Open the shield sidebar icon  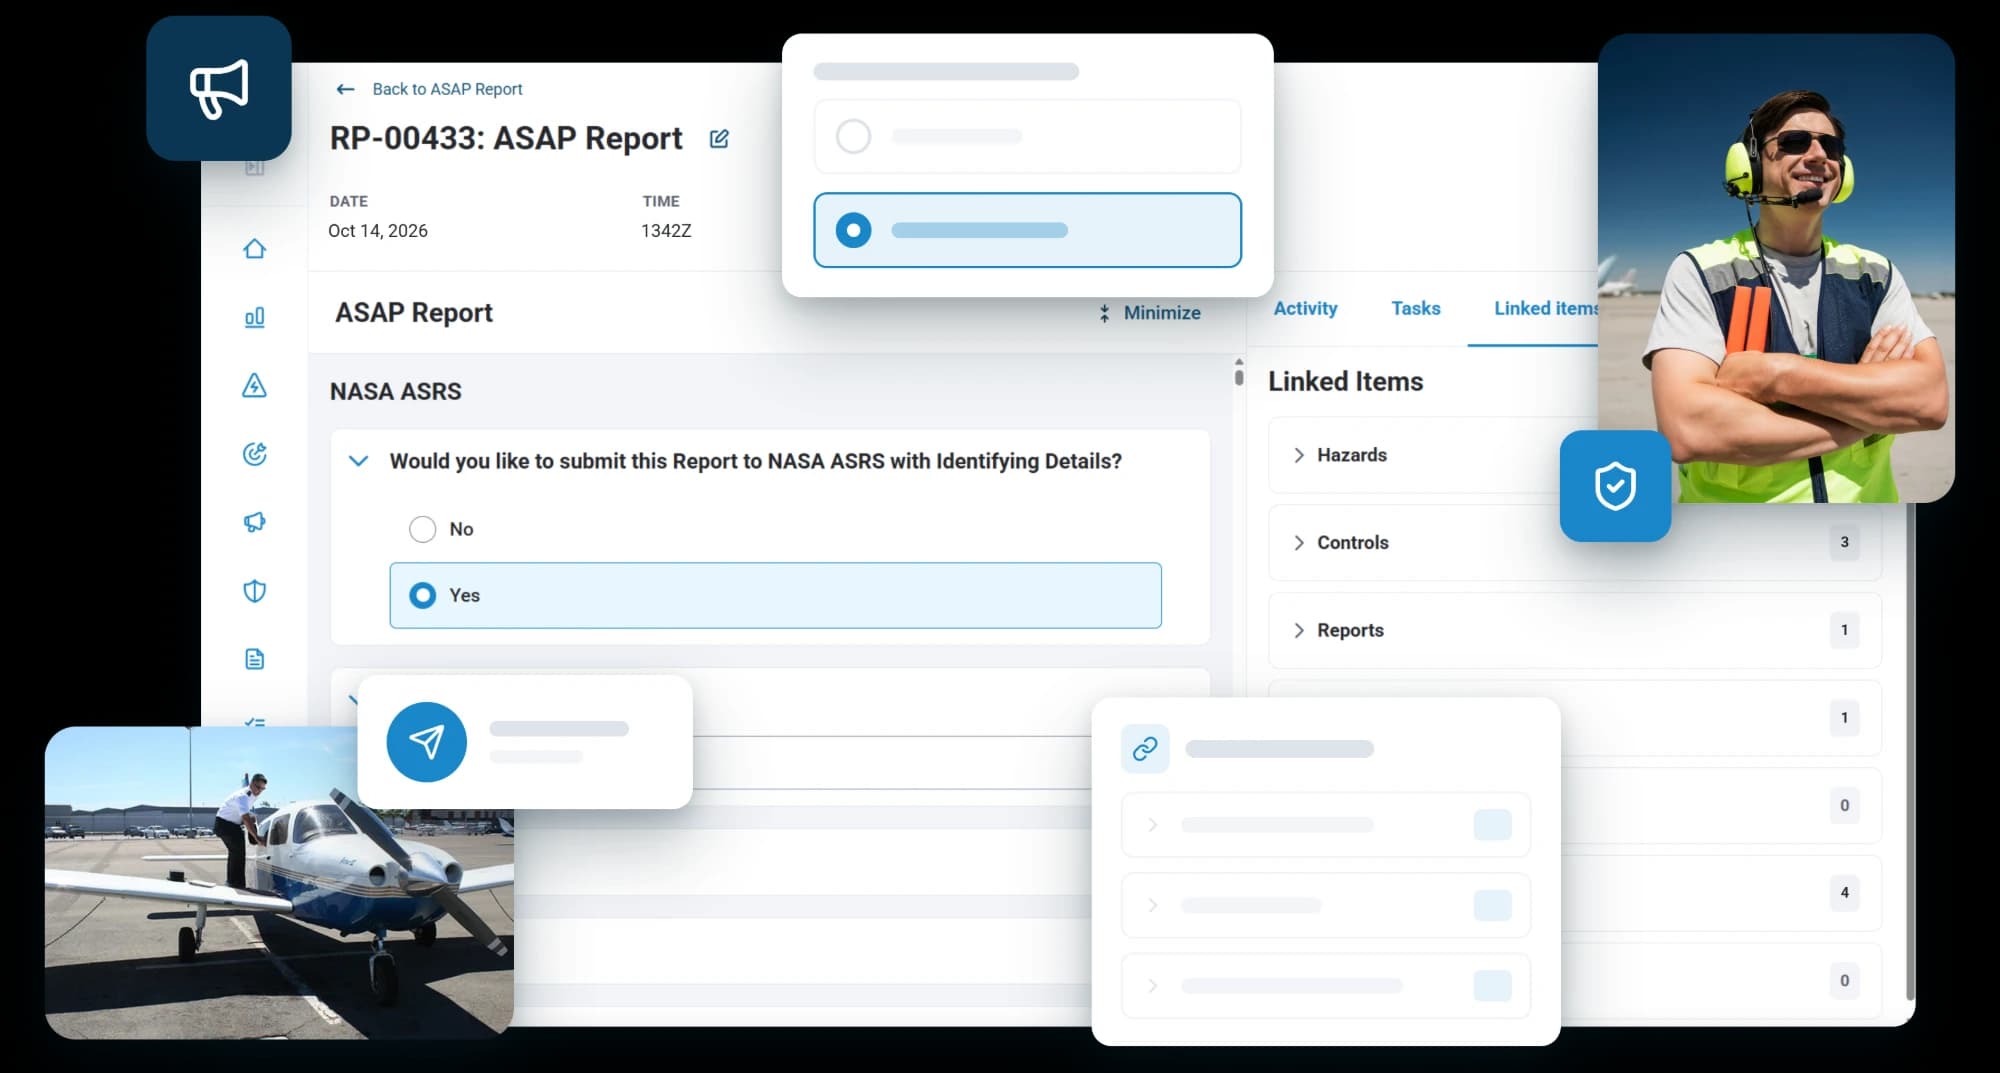tap(255, 591)
